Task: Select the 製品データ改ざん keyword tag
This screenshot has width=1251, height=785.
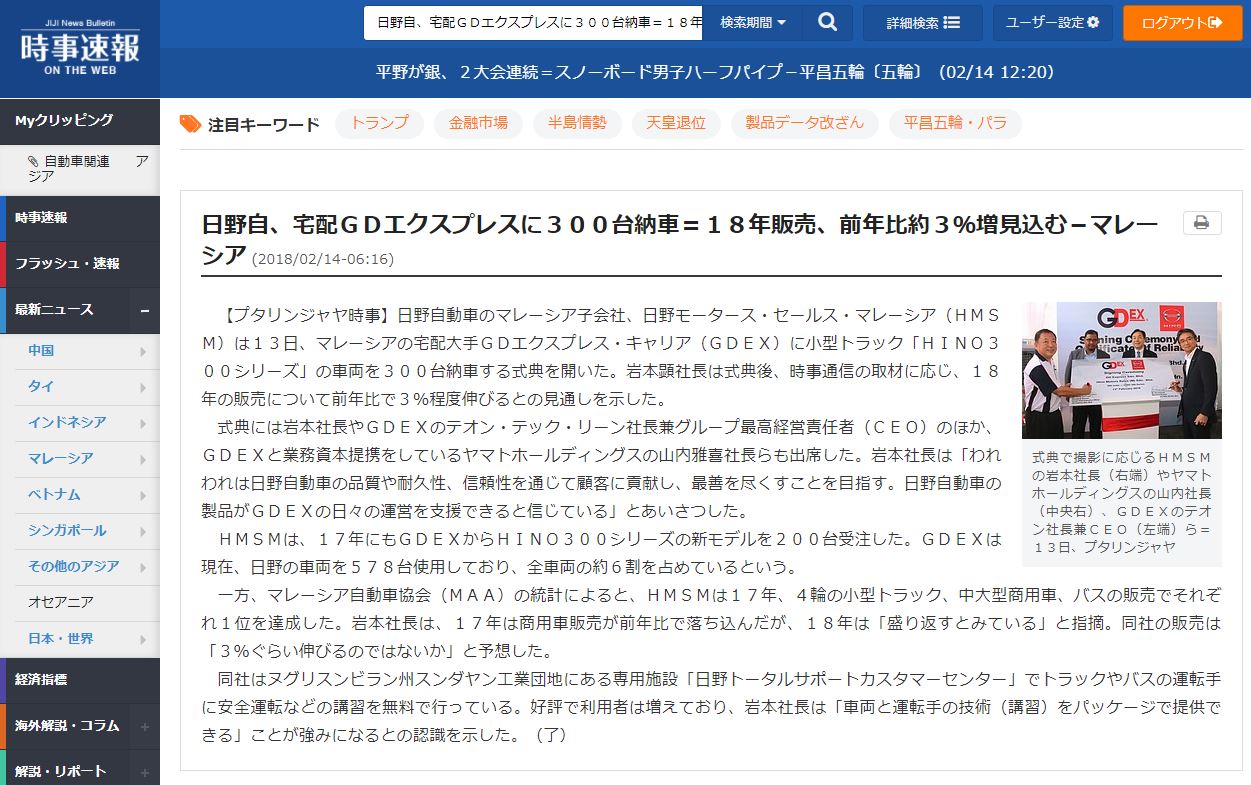Action: [805, 123]
